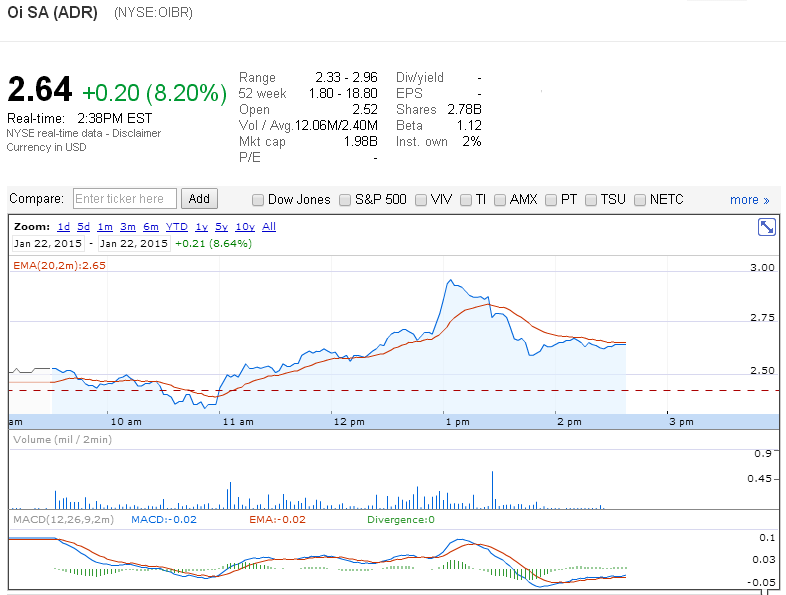Click the Beta value 1.12
786x595 pixels.
(469, 125)
